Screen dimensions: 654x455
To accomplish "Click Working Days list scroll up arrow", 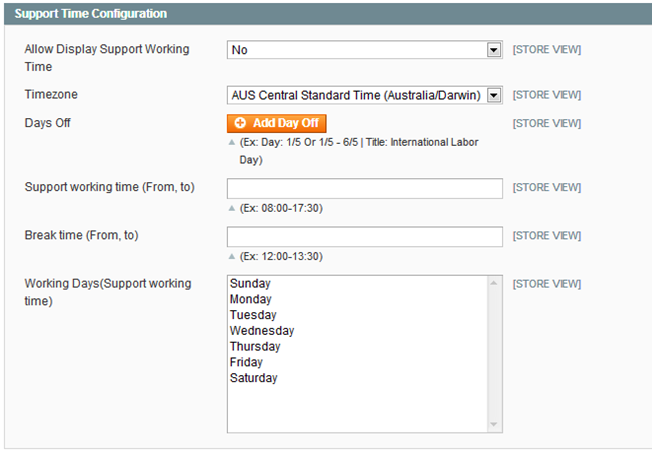I will pyautogui.click(x=494, y=284).
